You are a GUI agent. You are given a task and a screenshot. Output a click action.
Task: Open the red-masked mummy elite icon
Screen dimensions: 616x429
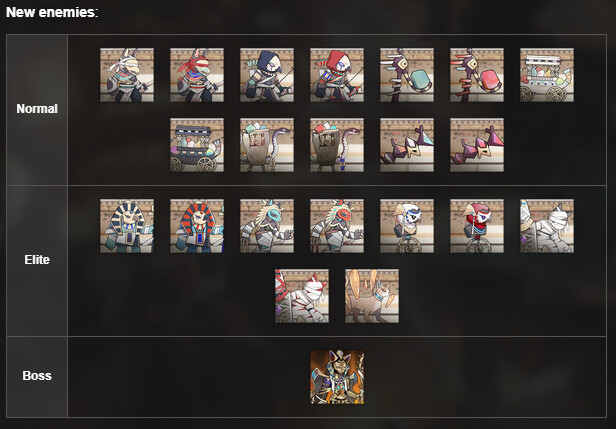(337, 226)
